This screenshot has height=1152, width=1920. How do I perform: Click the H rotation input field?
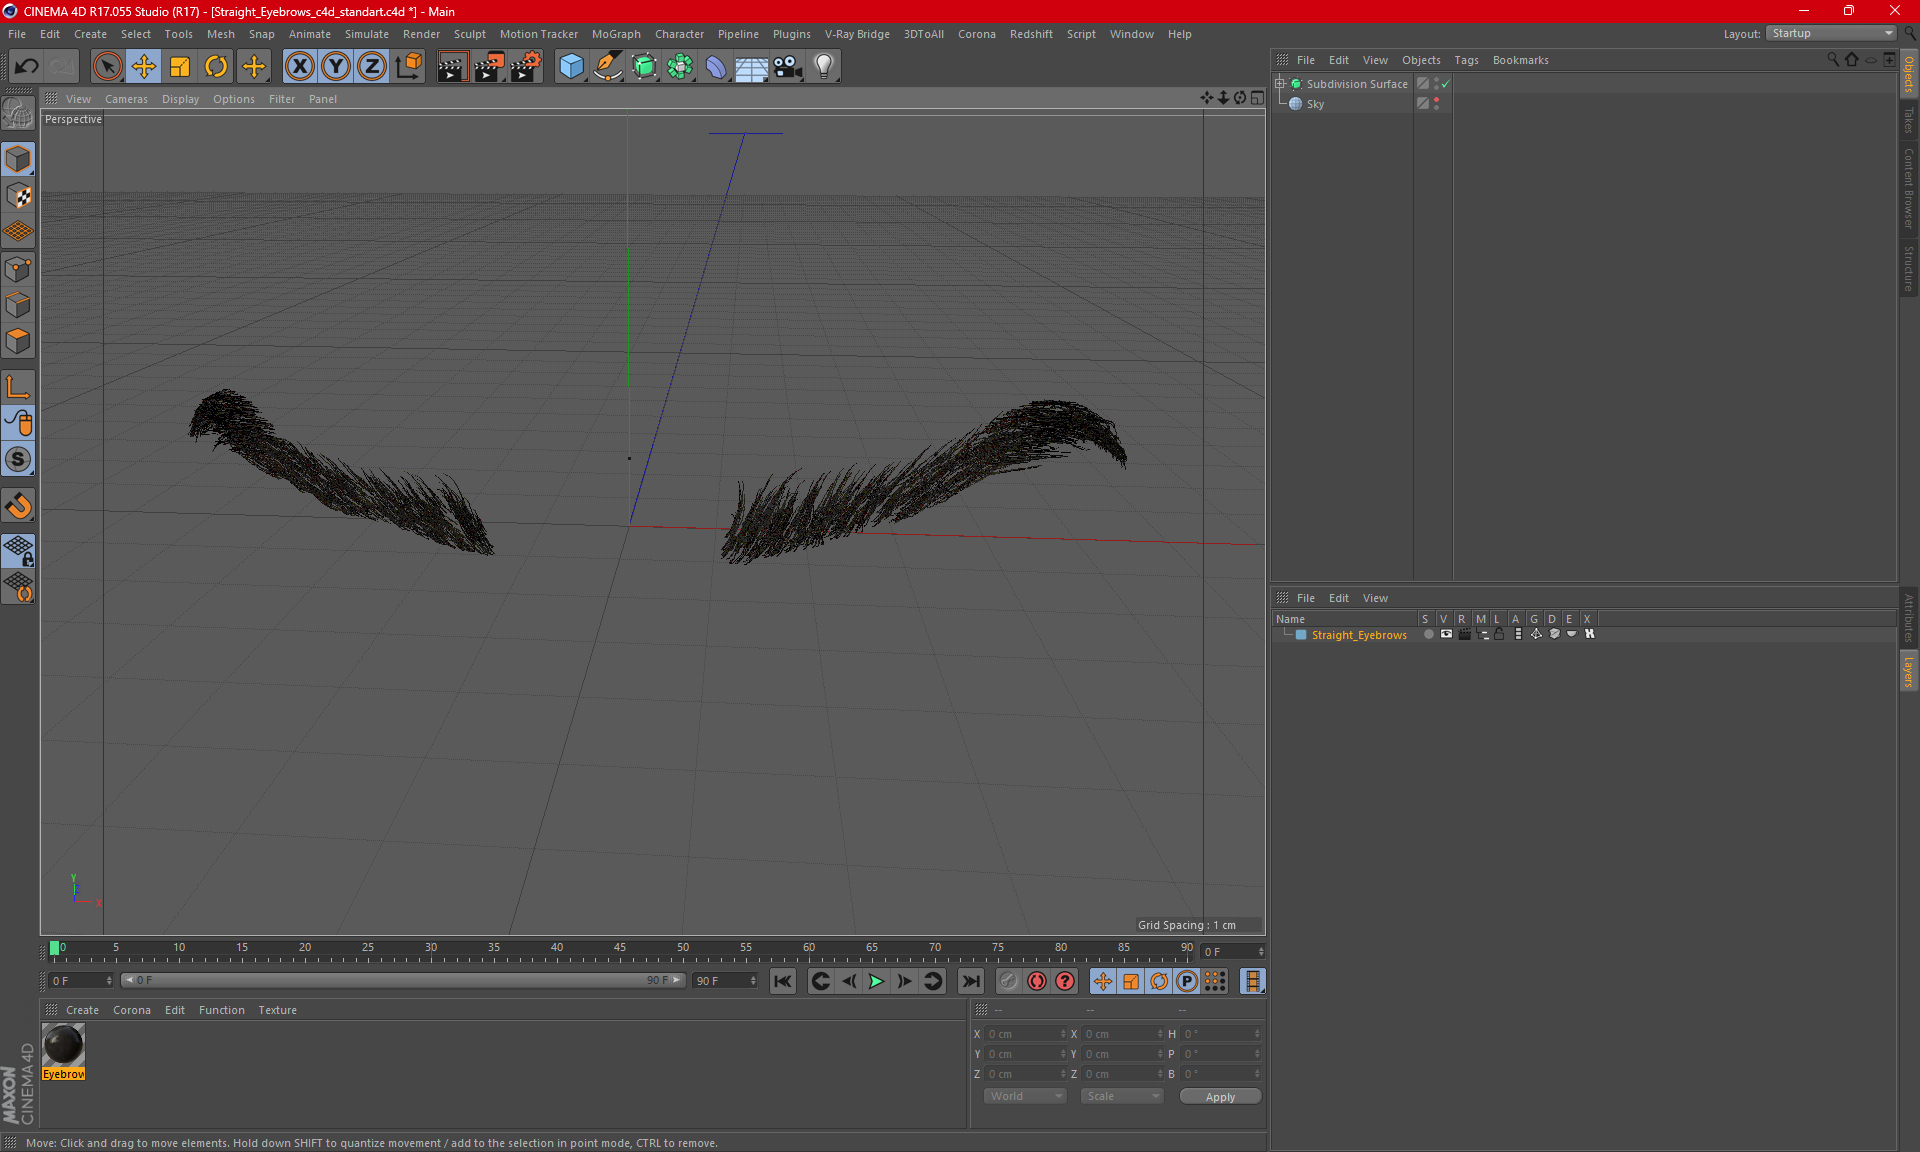(x=1221, y=1034)
